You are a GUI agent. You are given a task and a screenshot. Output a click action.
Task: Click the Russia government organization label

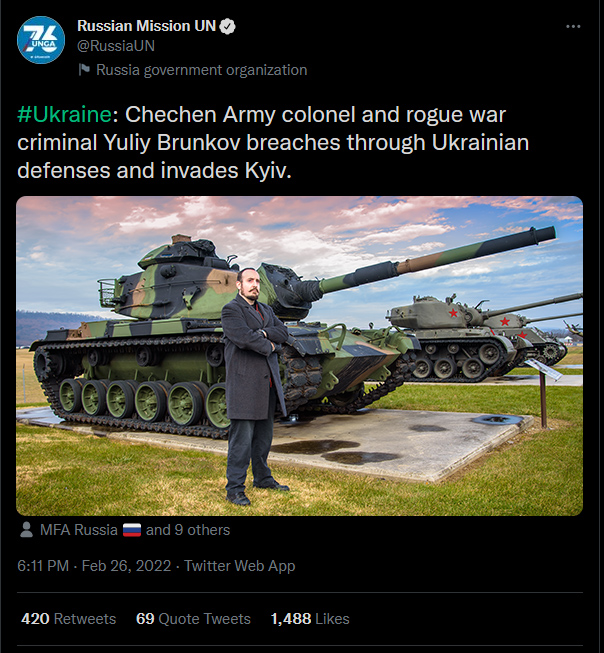pyautogui.click(x=201, y=70)
